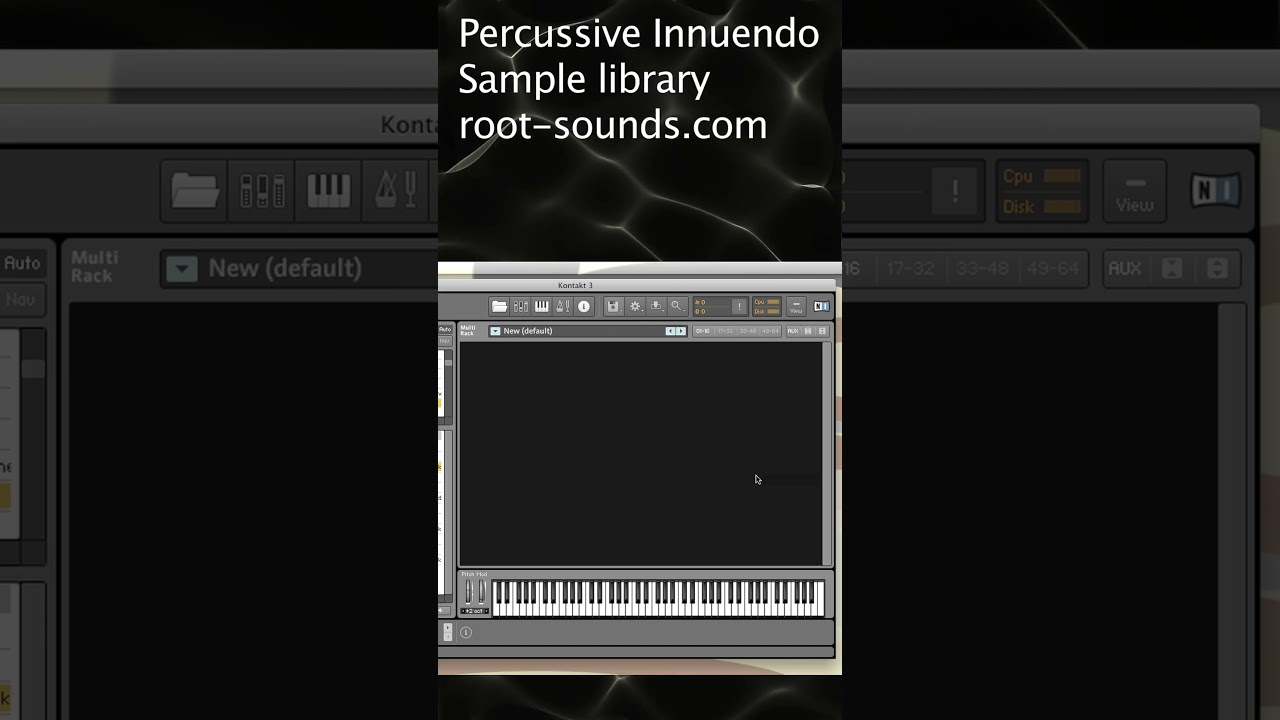Click the rack vertical scrollbar
The height and width of the screenshot is (720, 1280).
pos(827,455)
